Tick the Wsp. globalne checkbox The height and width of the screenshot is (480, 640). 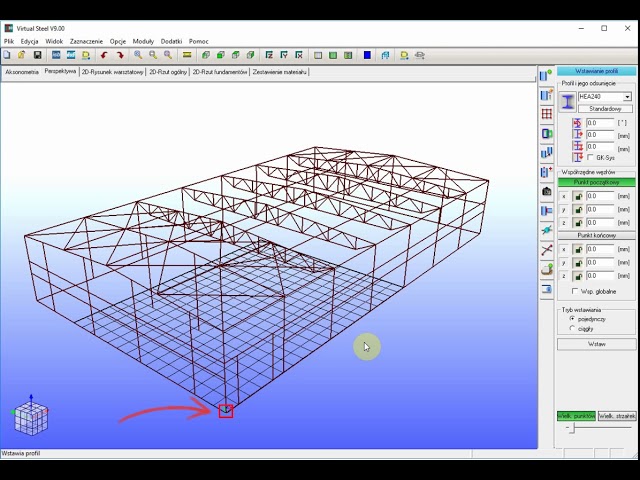tap(575, 291)
